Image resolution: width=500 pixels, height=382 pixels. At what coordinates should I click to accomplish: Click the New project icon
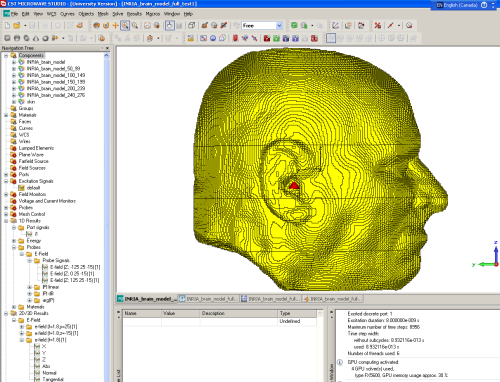point(7,25)
